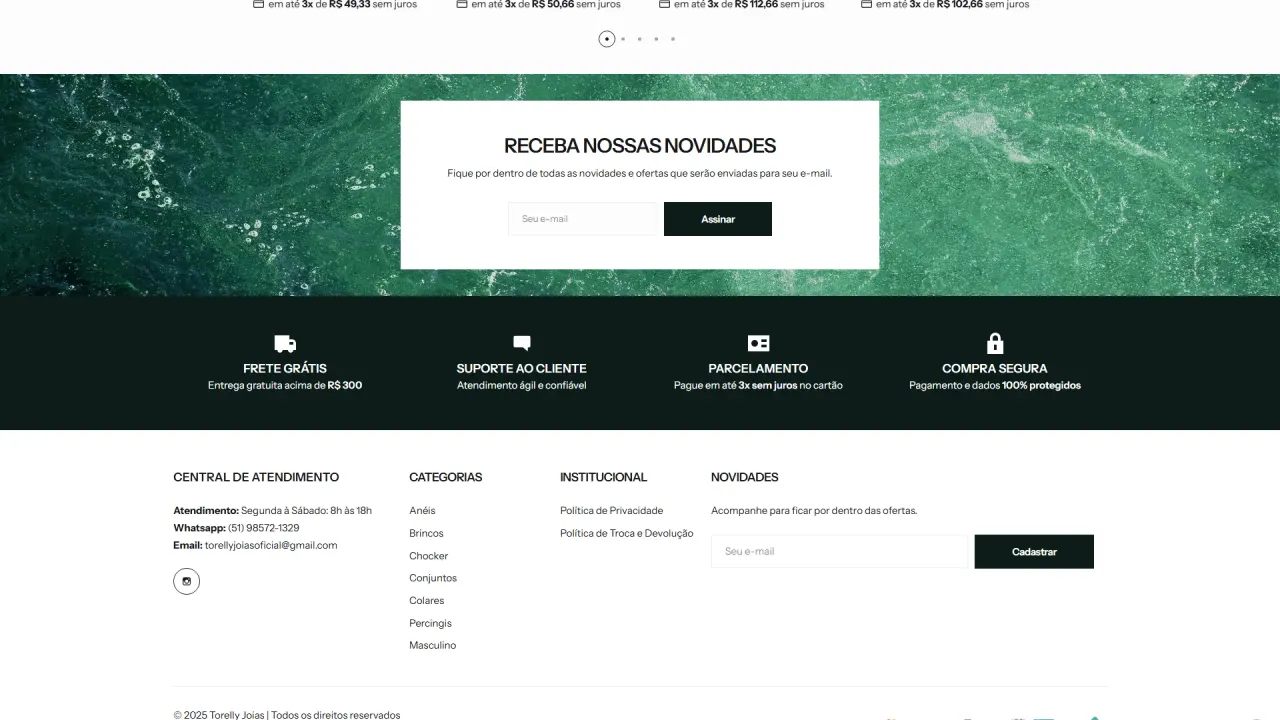This screenshot has width=1280, height=720.
Task: Click the Assinar newsletter button
Action: click(718, 219)
